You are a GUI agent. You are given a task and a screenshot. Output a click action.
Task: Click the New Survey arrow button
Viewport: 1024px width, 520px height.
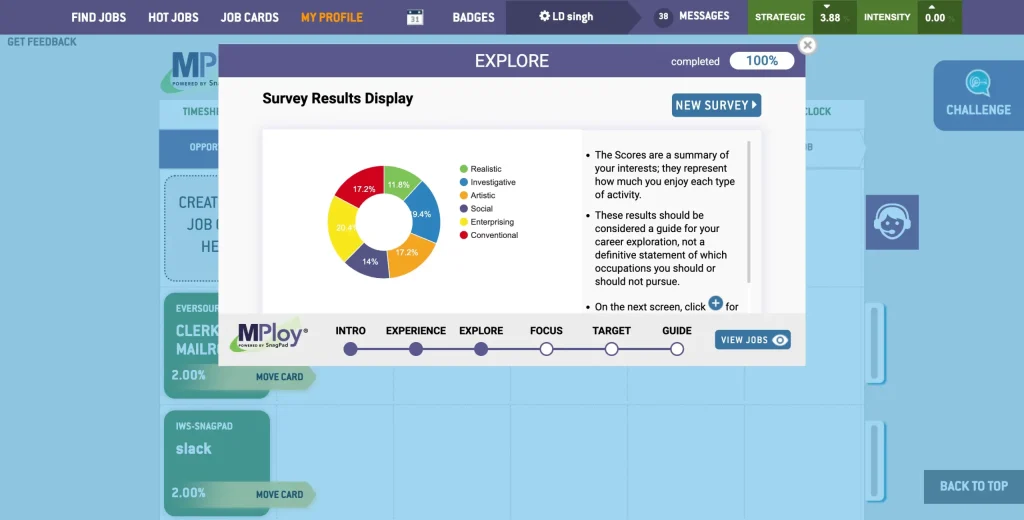(x=716, y=105)
